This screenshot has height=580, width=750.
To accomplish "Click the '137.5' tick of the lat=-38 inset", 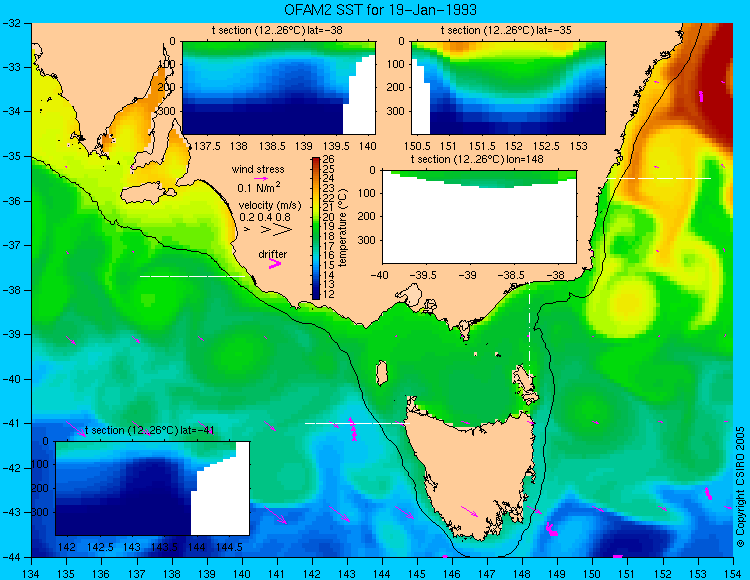I will tap(208, 146).
